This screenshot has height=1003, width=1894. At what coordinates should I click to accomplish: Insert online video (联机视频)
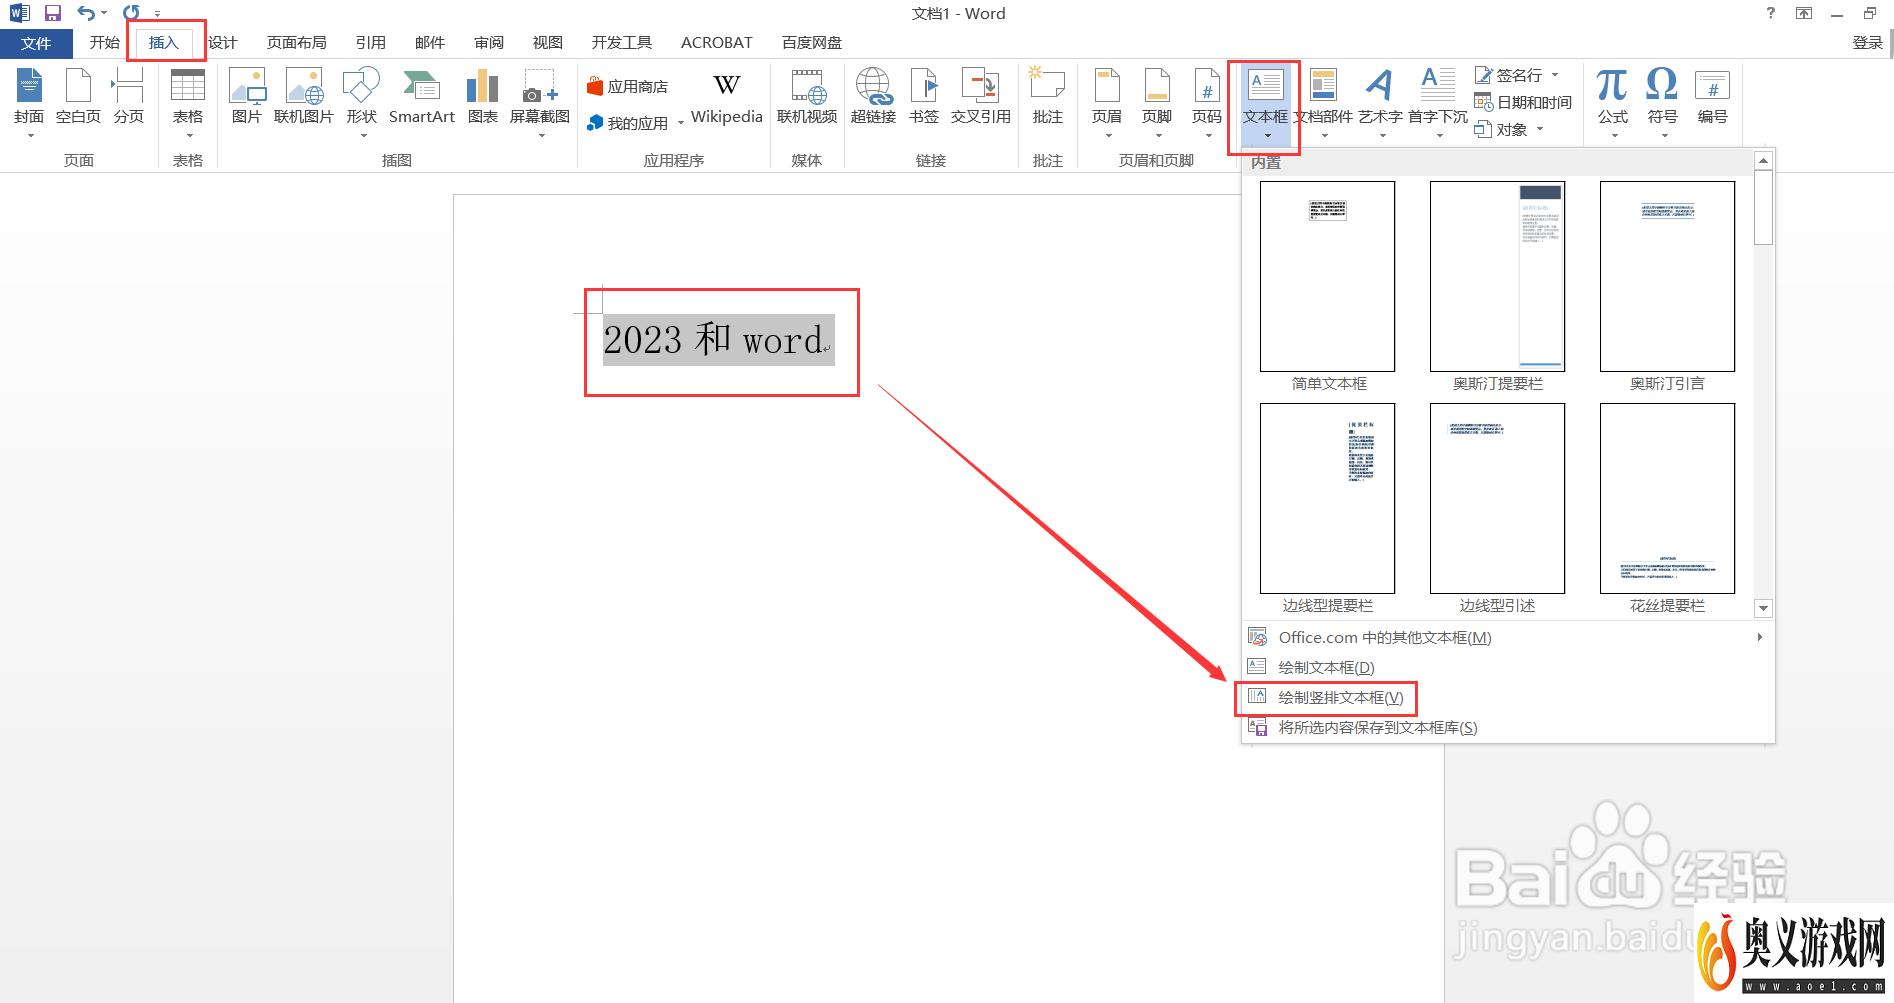(807, 98)
